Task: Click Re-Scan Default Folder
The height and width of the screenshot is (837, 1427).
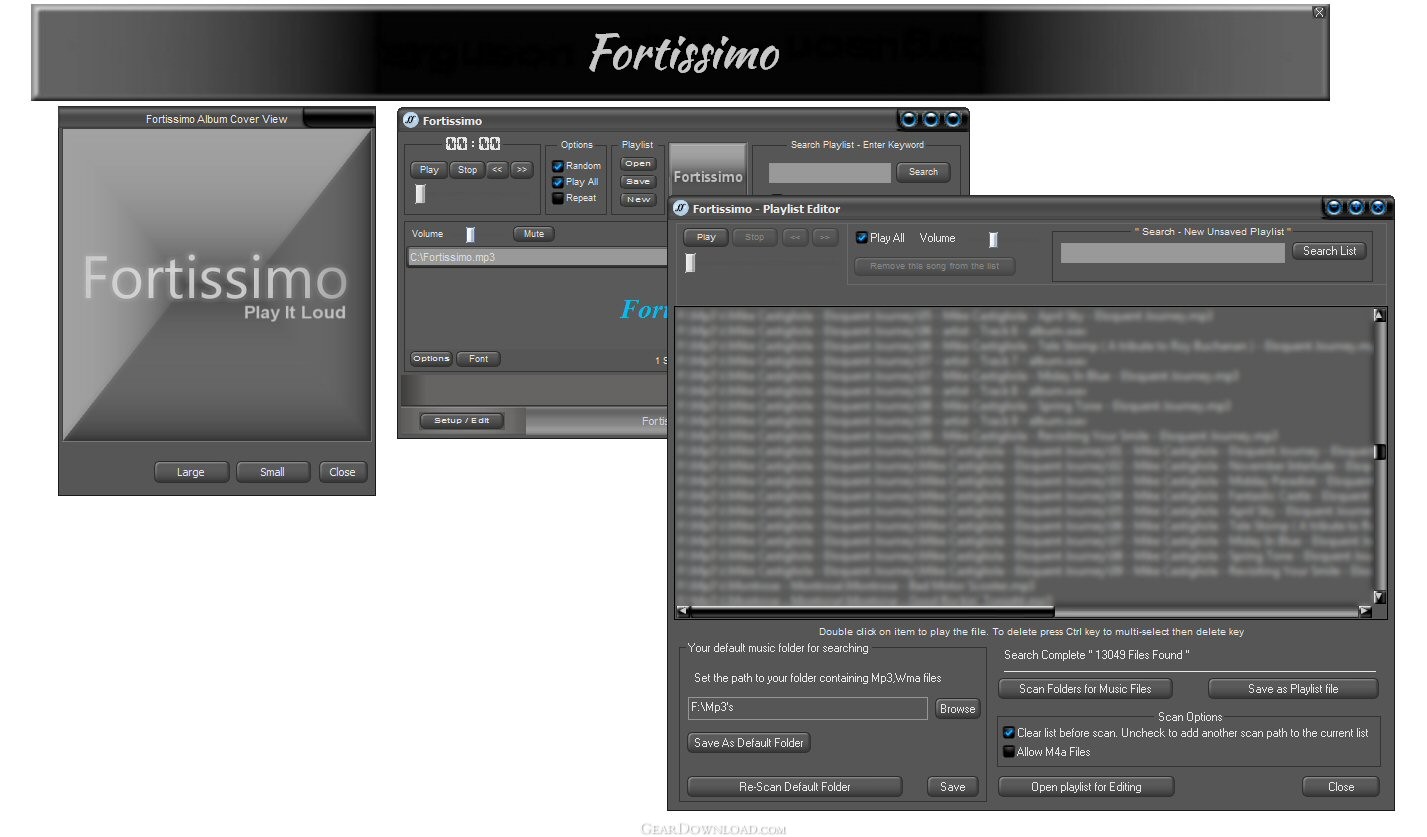Action: 795,787
